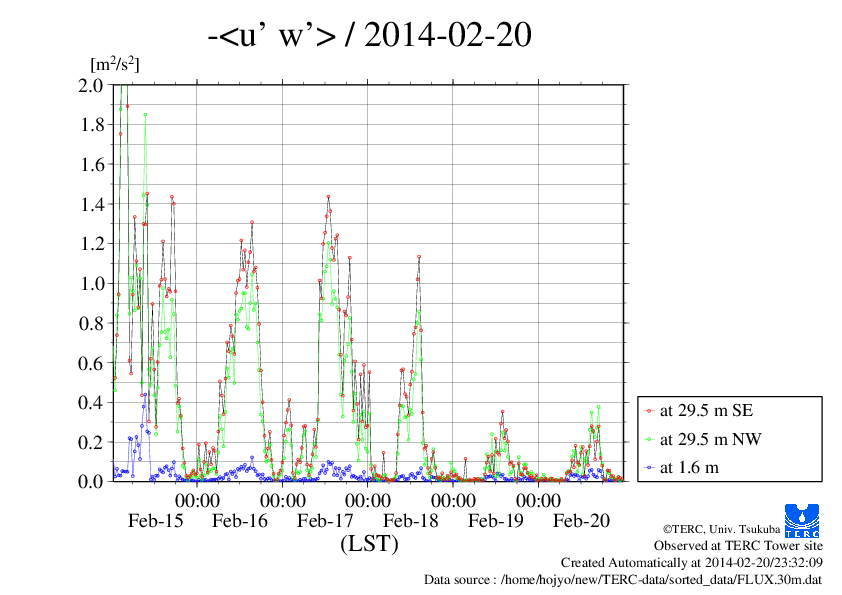This screenshot has height=595, width=842.
Task: Click the '[m2/s2]' unit label
Action: [115, 64]
